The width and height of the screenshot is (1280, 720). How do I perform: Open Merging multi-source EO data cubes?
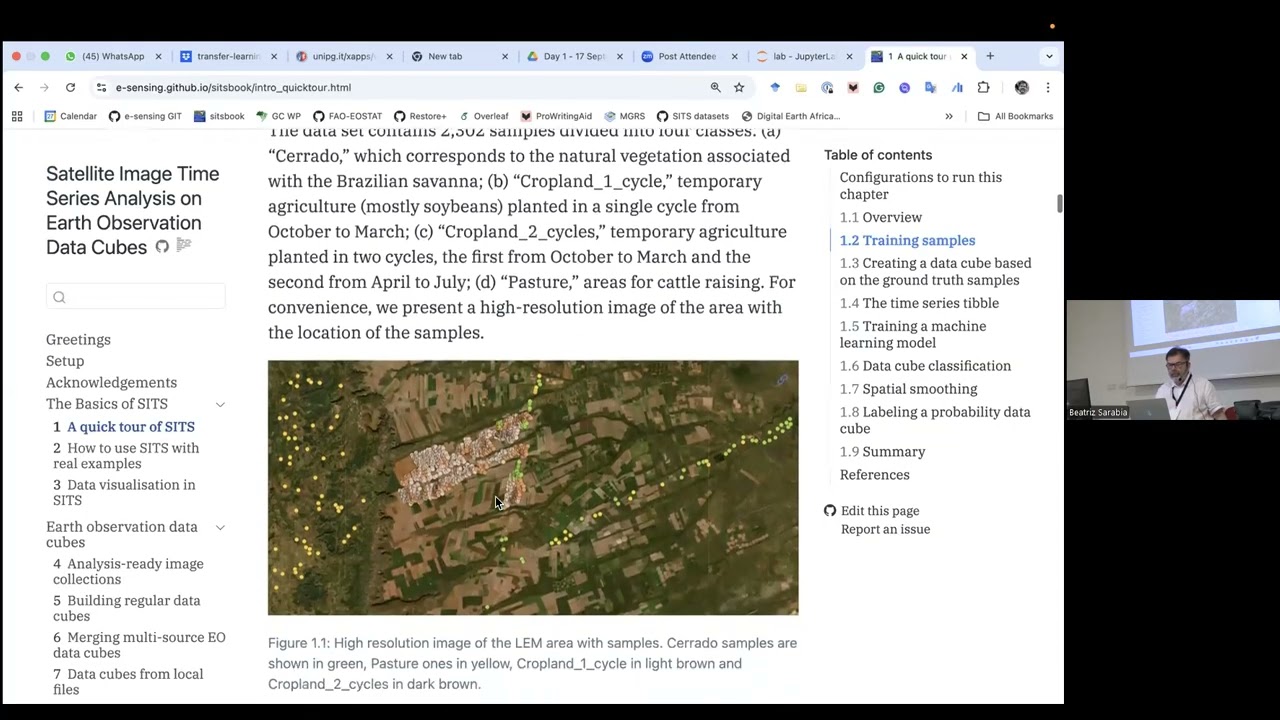[x=139, y=645]
